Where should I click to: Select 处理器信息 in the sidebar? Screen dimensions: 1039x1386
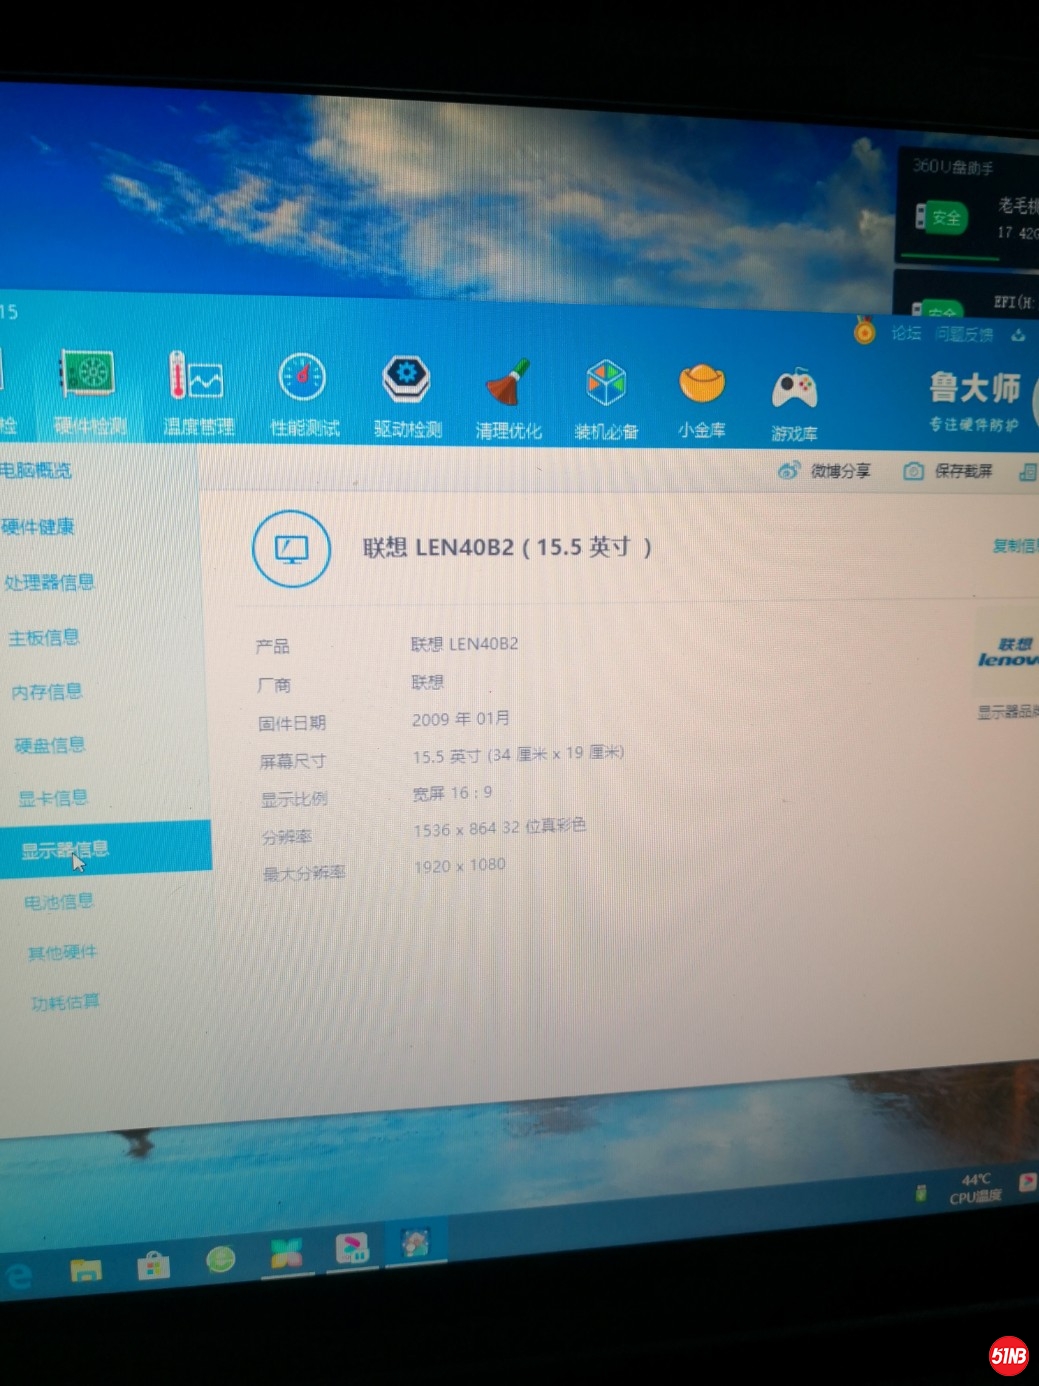point(49,581)
